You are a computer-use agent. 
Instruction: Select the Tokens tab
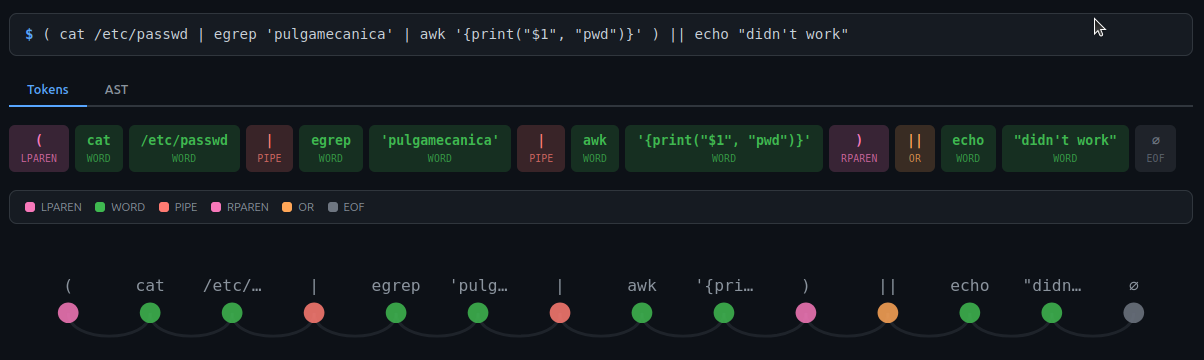(48, 89)
